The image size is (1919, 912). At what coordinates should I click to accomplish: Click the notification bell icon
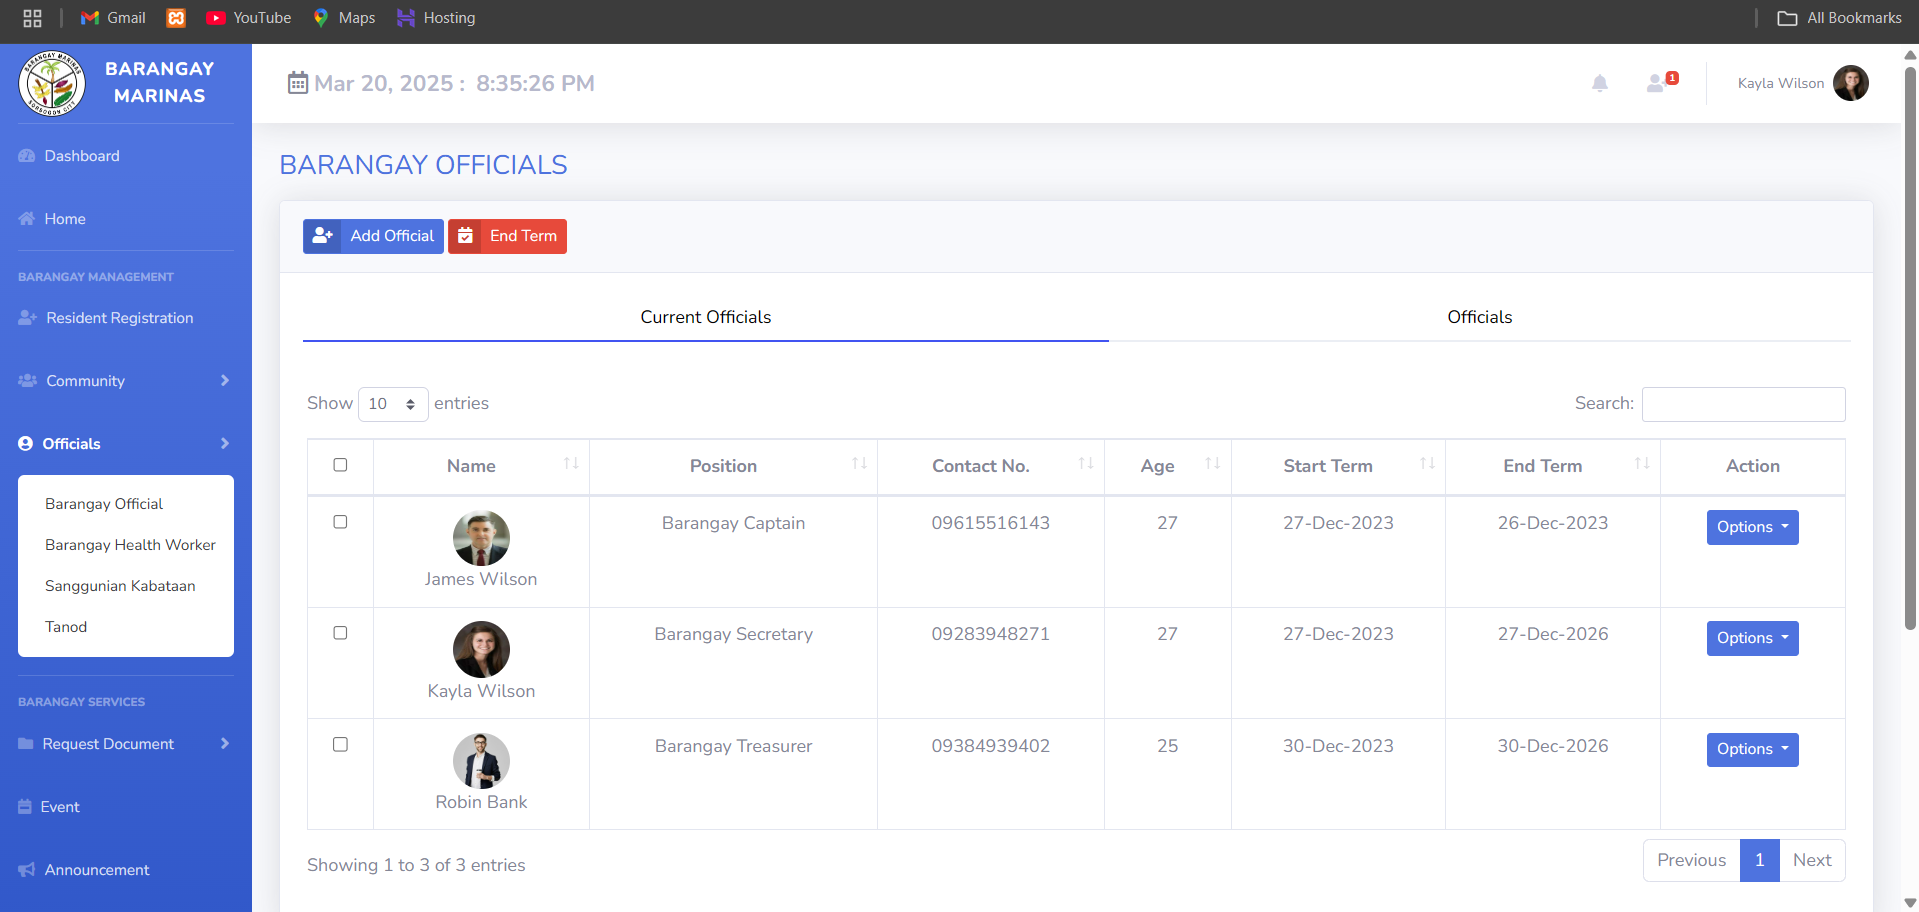(x=1599, y=84)
